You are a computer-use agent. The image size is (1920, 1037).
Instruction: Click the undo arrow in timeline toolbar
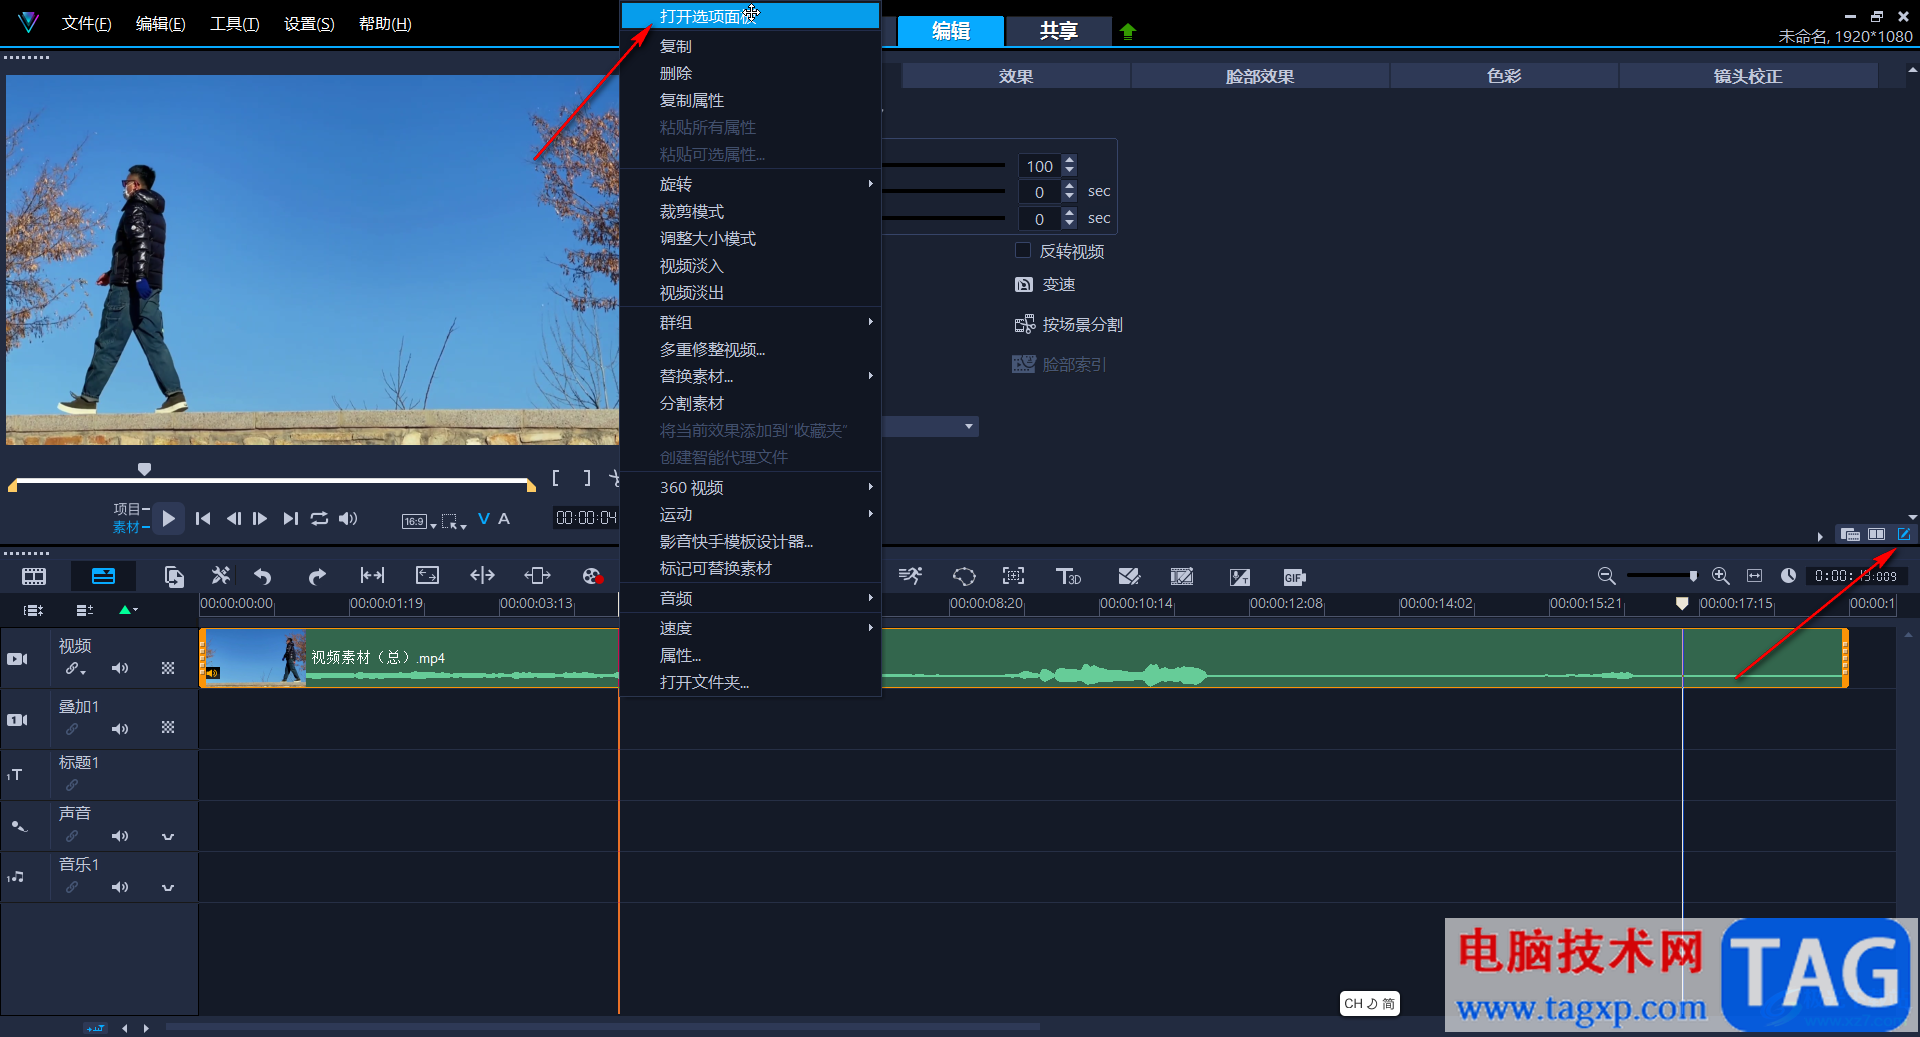pyautogui.click(x=263, y=576)
